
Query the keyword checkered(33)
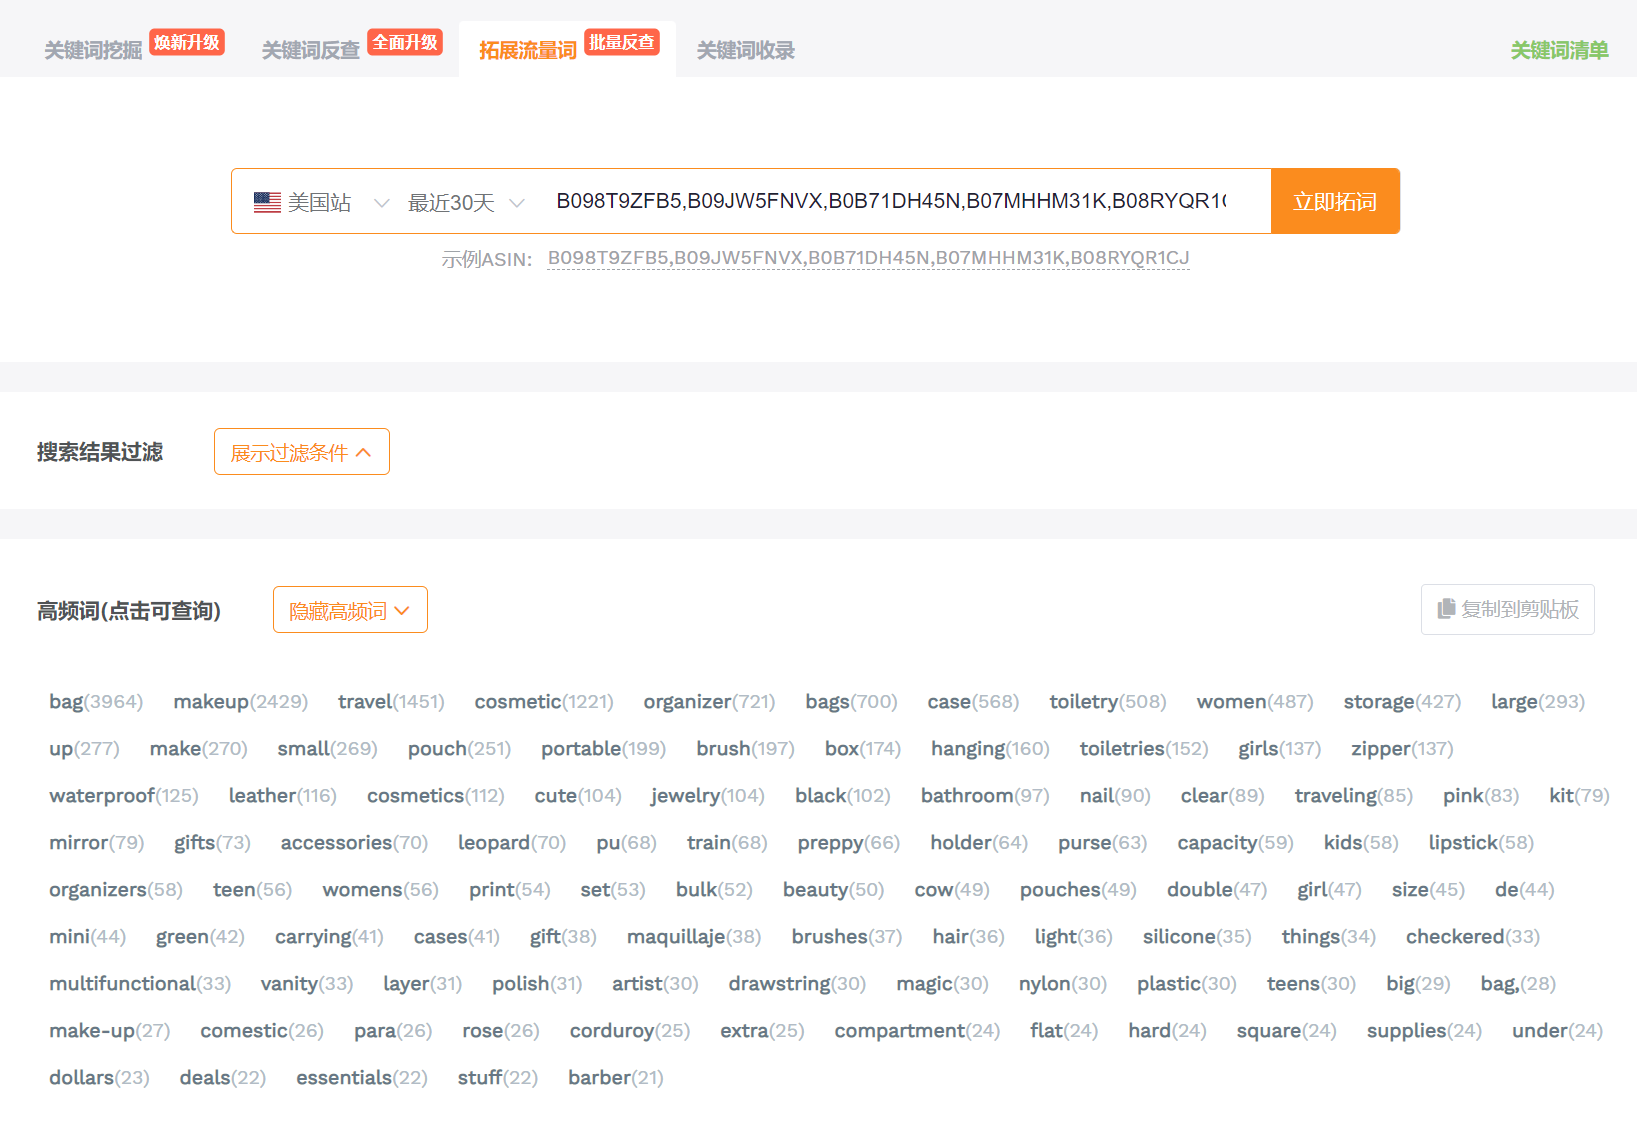[x=1472, y=937]
